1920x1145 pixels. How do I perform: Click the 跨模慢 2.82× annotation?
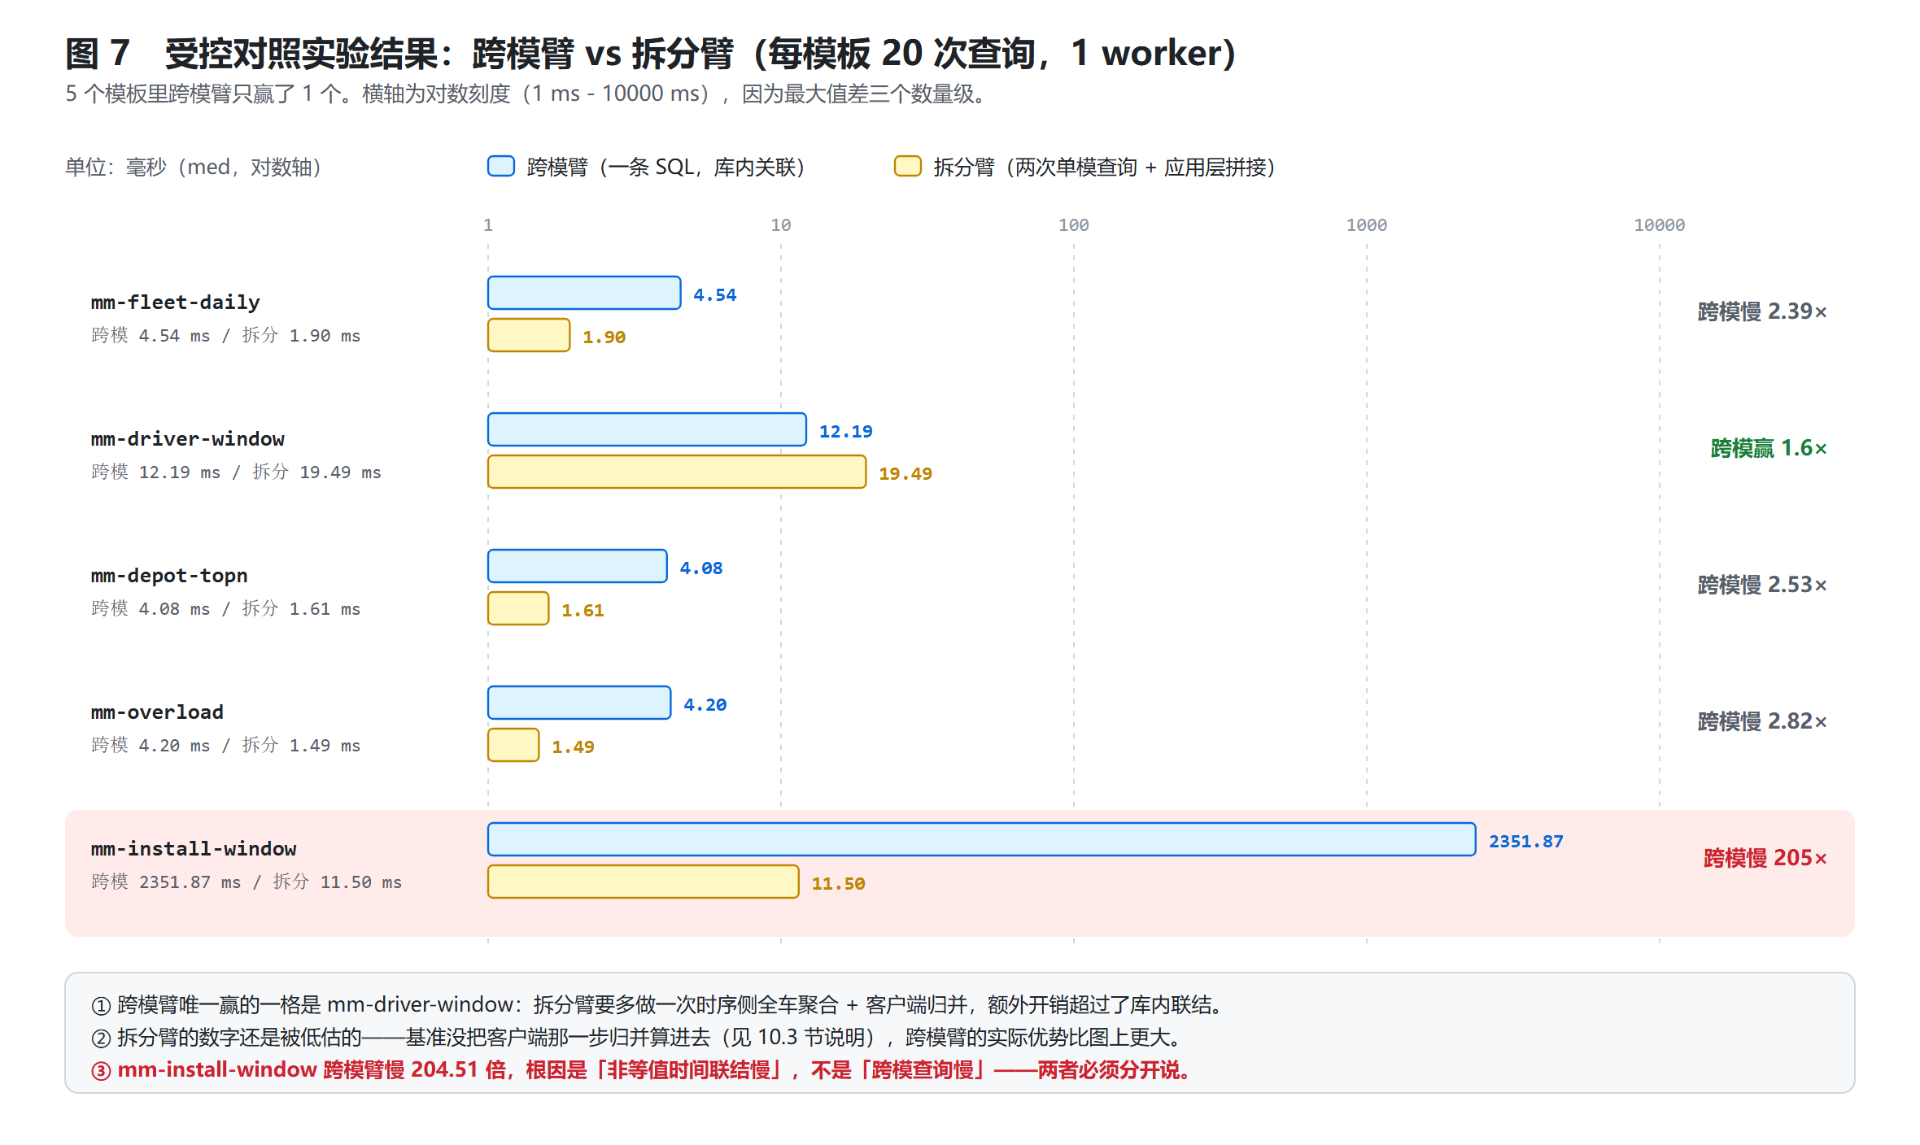tap(1762, 722)
